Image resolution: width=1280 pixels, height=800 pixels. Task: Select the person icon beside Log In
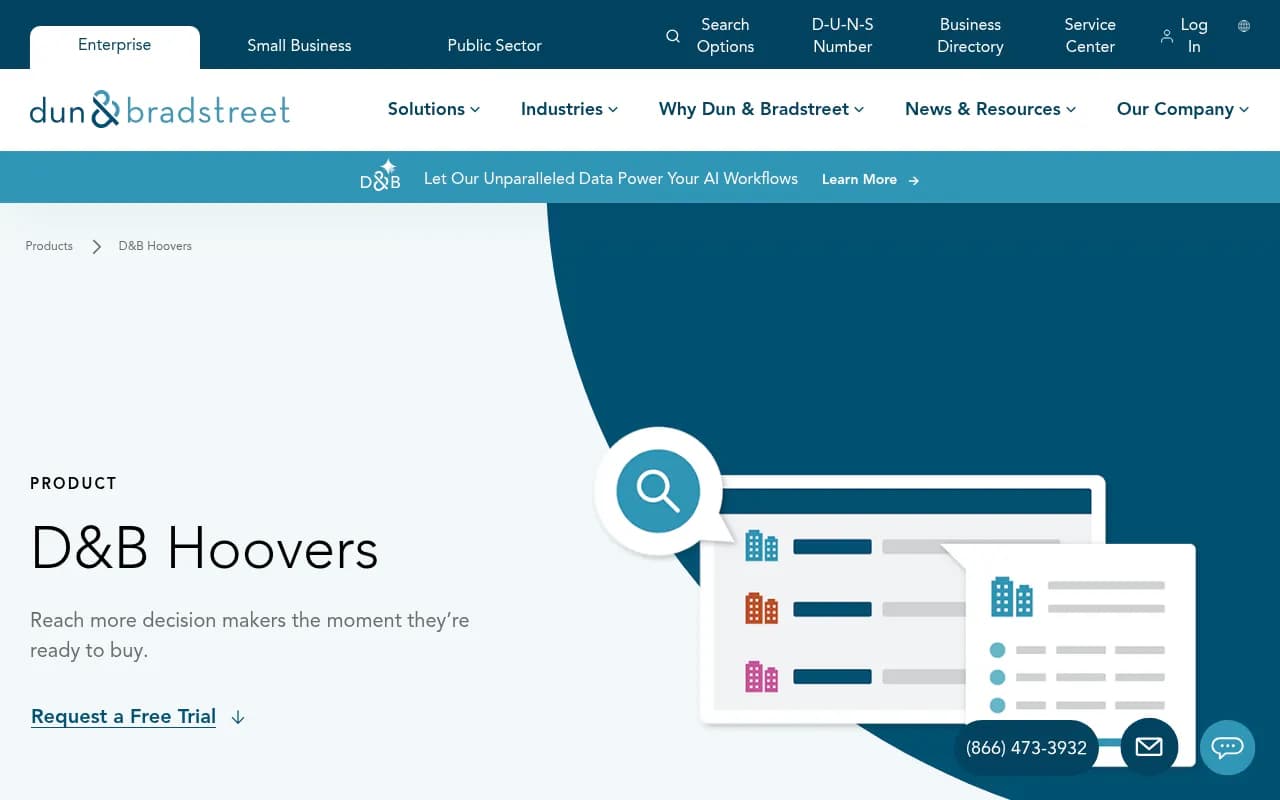click(1166, 34)
